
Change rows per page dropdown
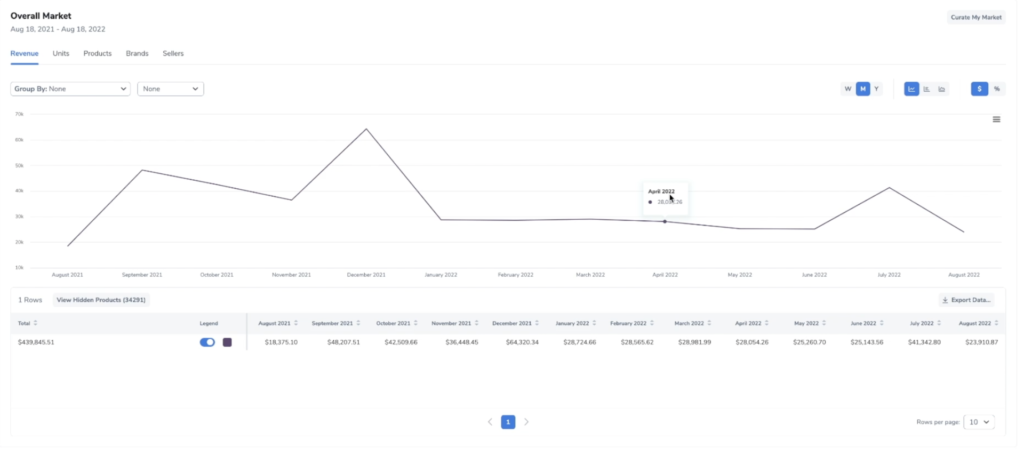click(980, 422)
